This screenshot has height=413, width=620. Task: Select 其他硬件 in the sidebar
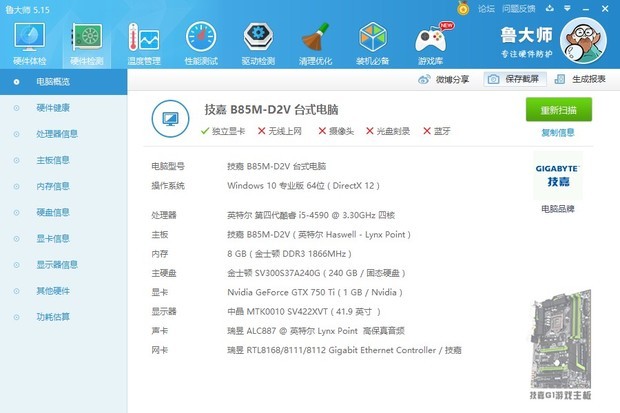[63, 291]
